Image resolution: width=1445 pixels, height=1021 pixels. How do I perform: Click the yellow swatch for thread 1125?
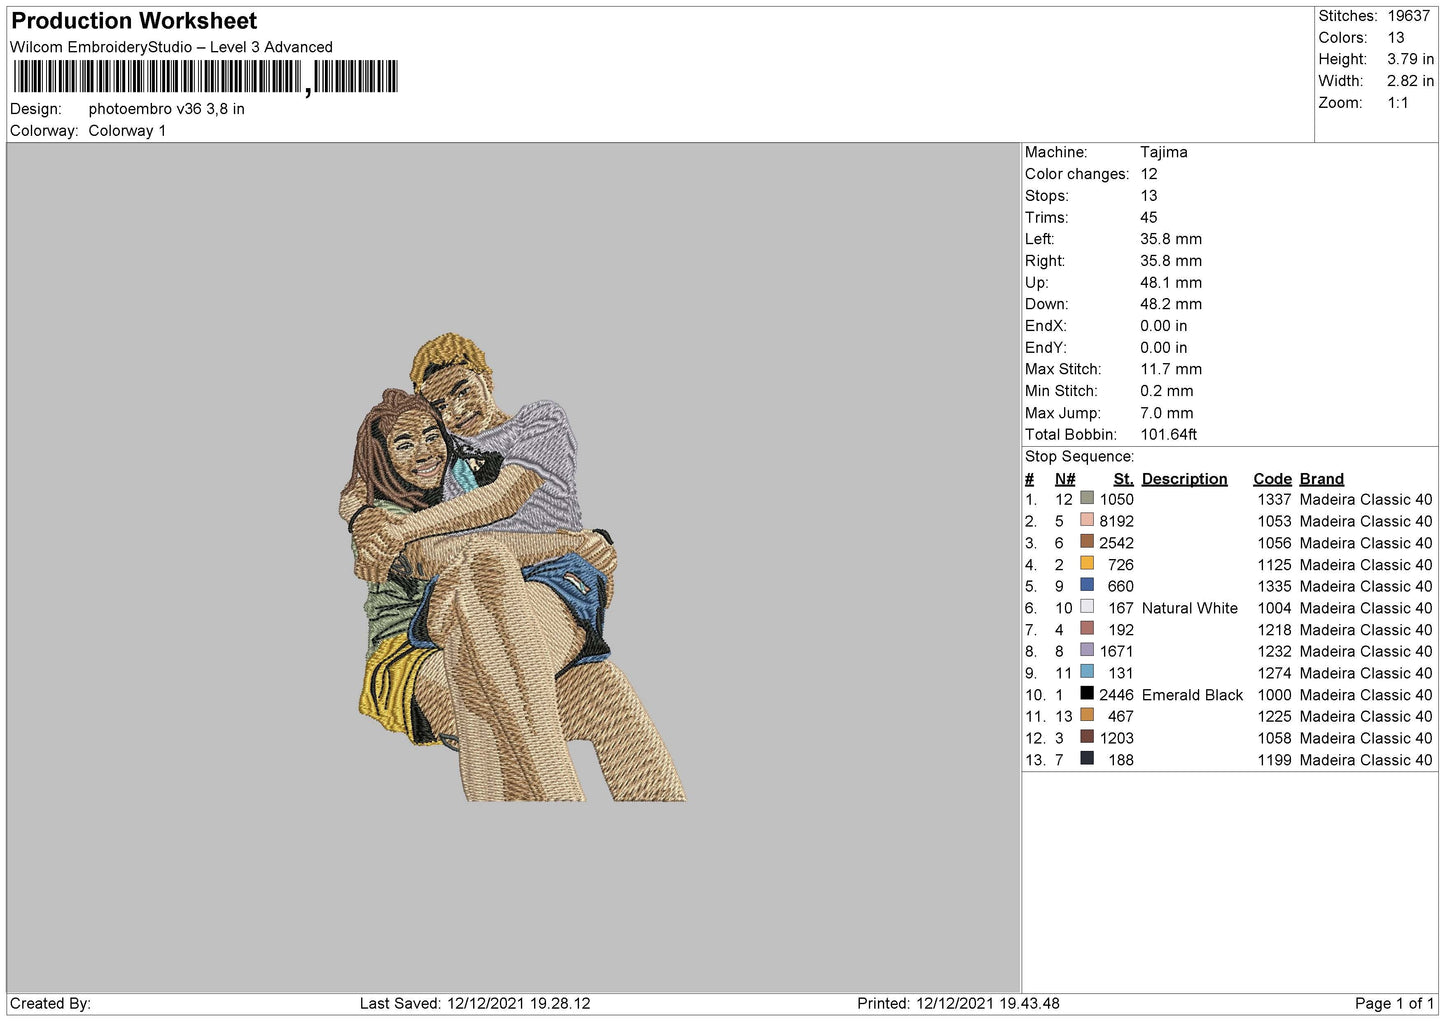point(1087,563)
